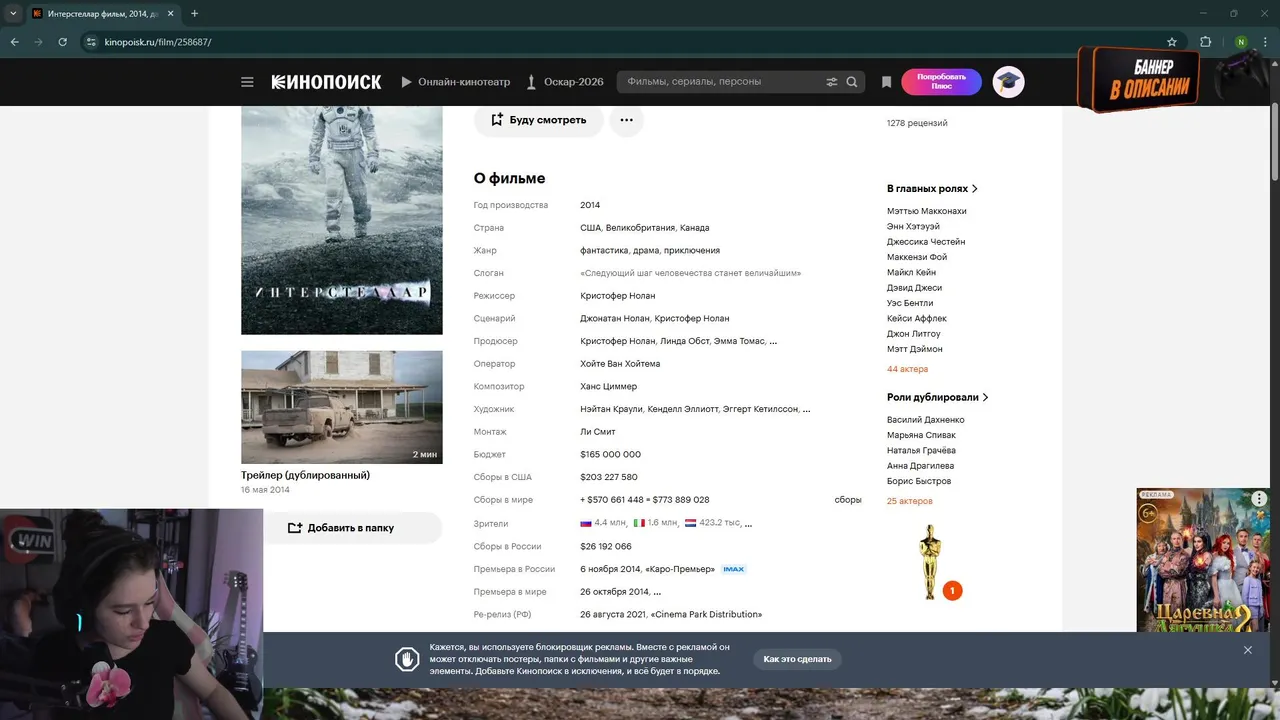Open 44 актера link

[907, 369]
